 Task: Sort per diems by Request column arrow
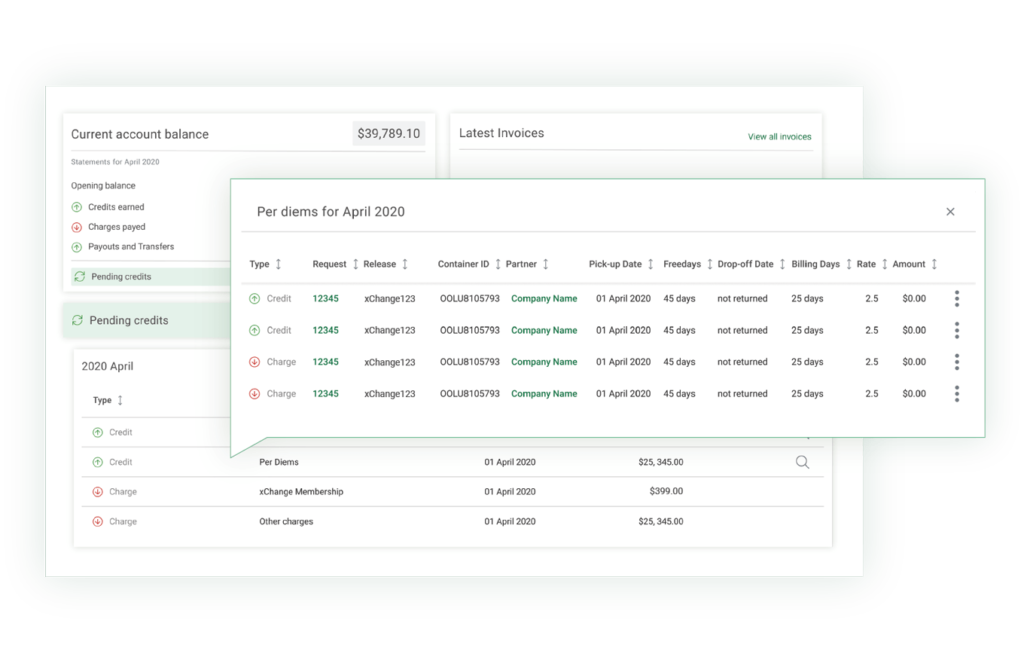tap(355, 264)
